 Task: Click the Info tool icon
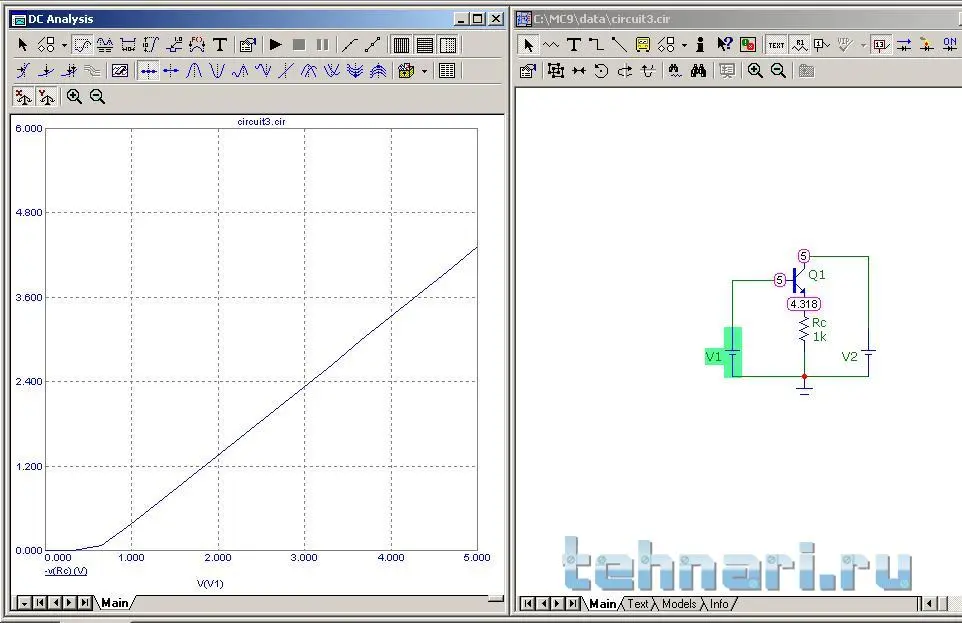(x=700, y=45)
